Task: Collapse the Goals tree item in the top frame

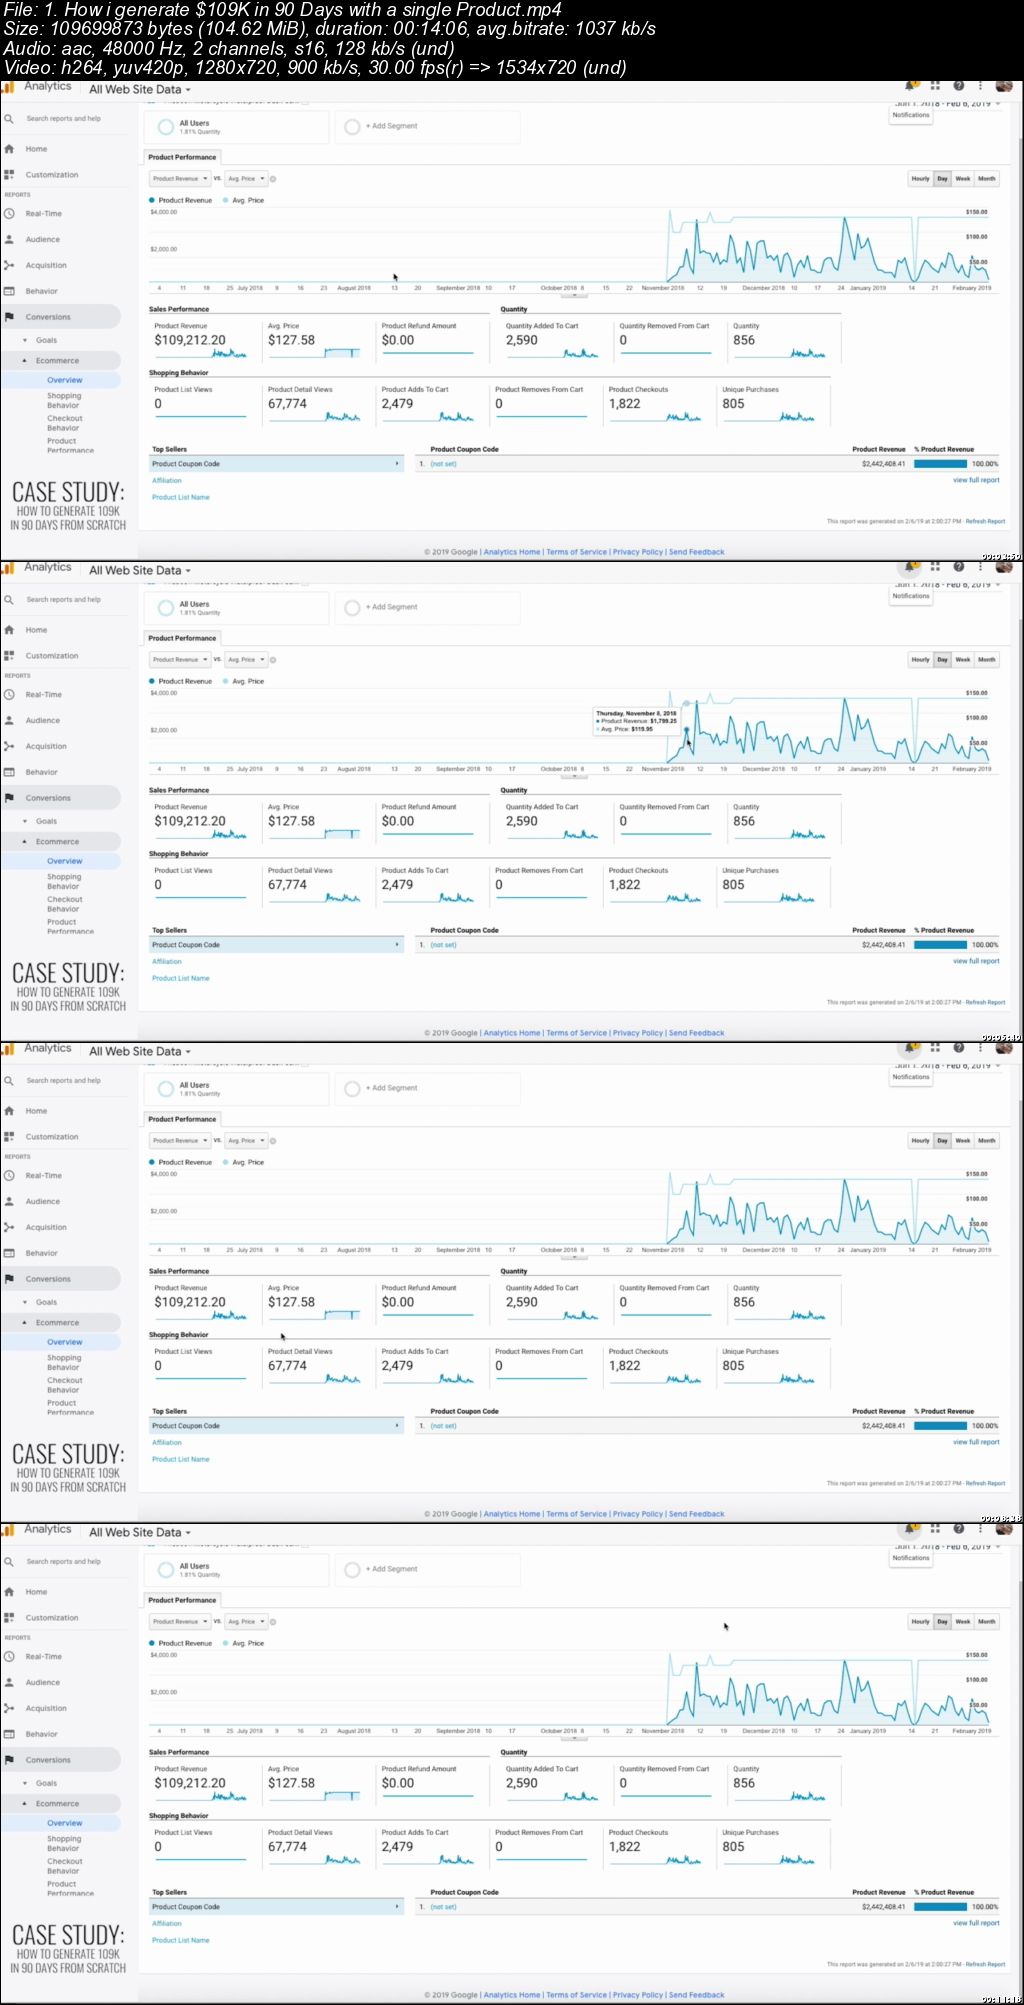Action: point(25,340)
